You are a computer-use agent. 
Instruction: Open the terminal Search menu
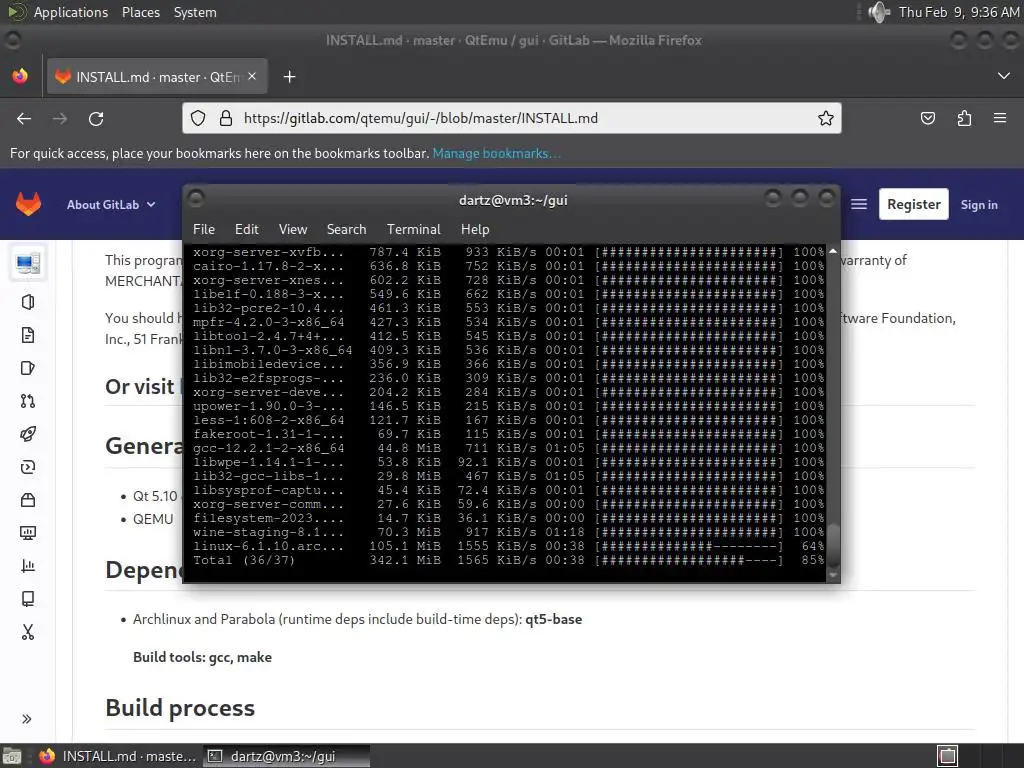(x=346, y=229)
